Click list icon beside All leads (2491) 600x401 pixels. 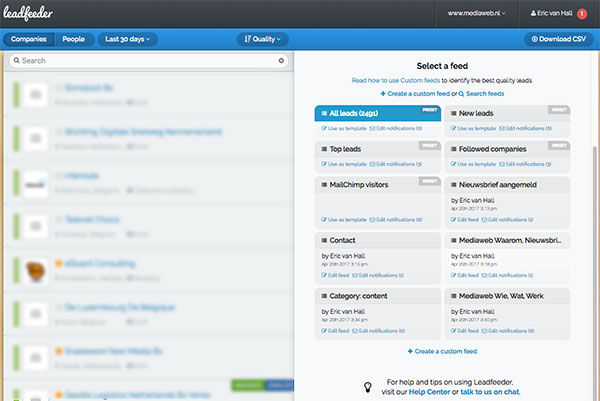click(324, 113)
